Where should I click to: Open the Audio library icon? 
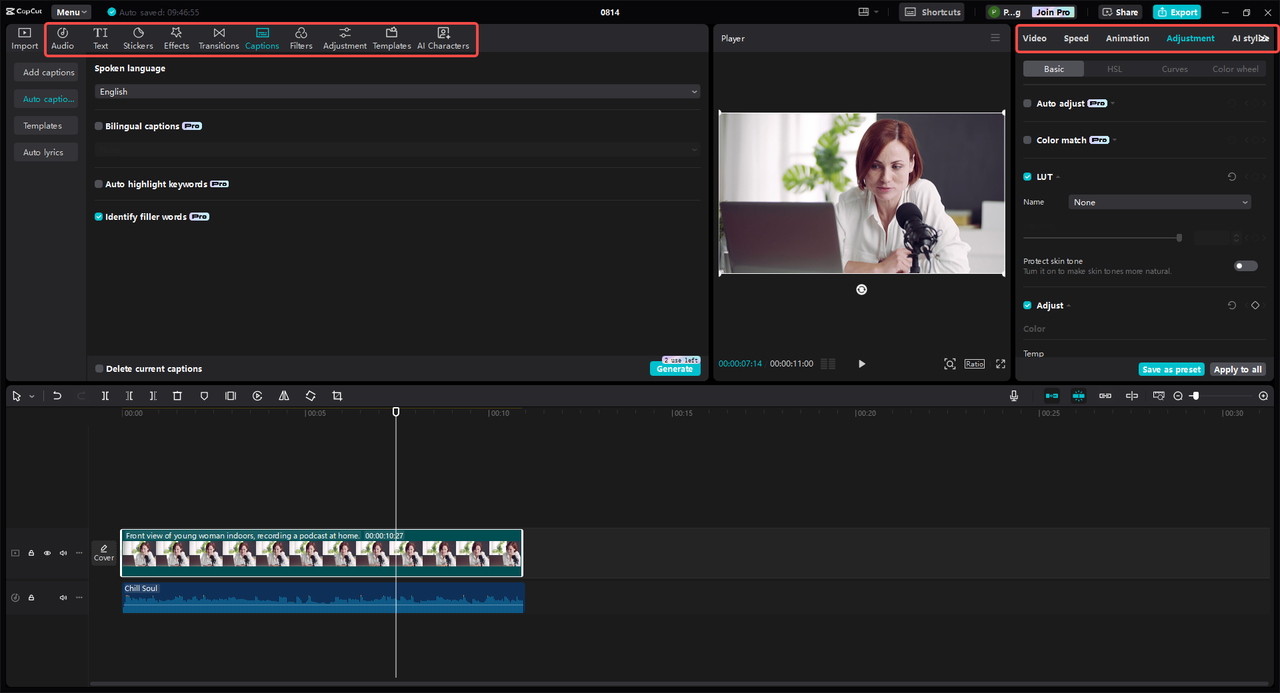tap(62, 38)
